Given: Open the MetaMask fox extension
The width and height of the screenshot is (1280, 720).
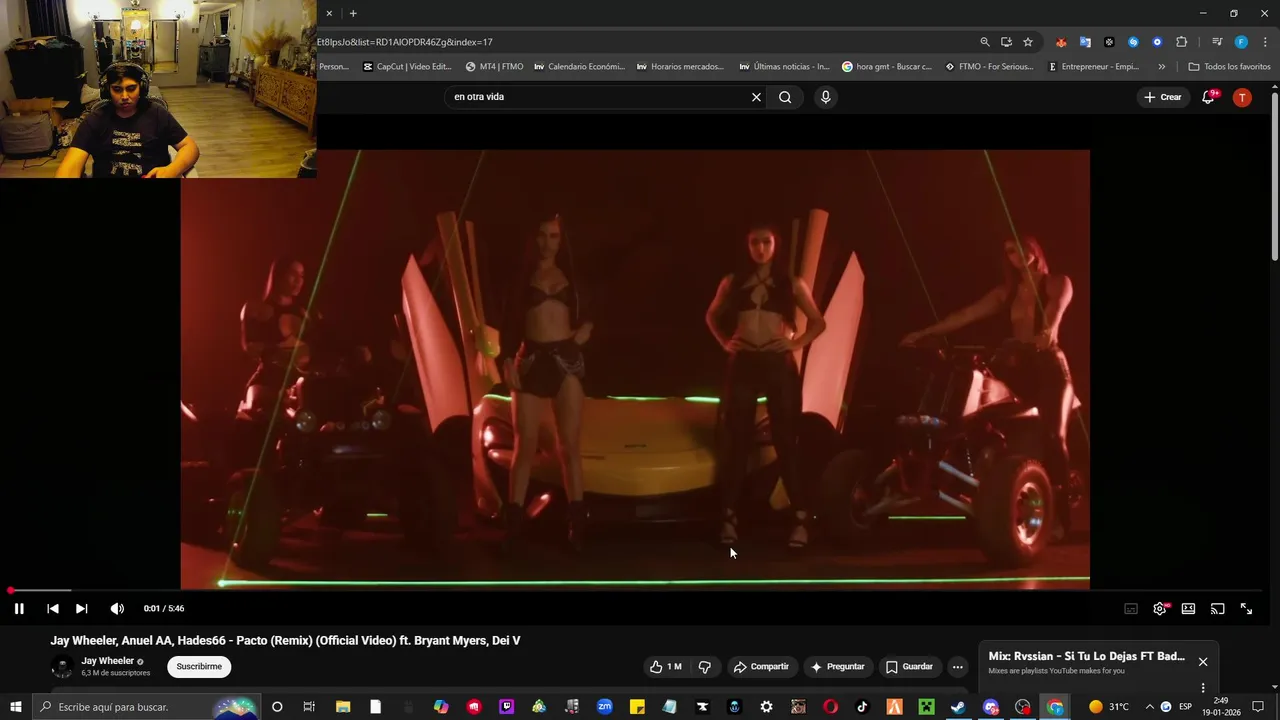Looking at the screenshot, I should (x=1061, y=42).
